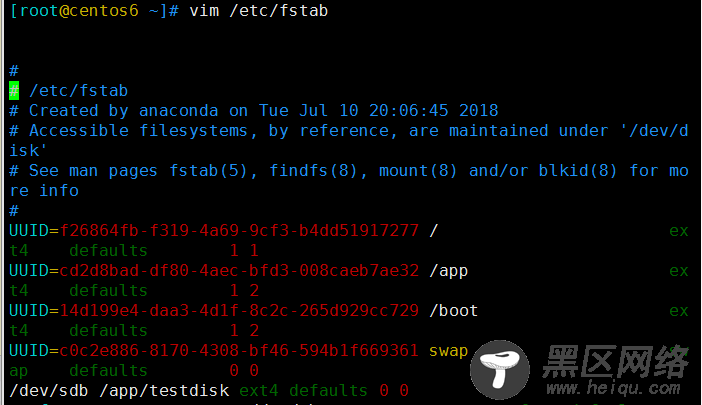Click the vim /etc/fstab command text

pos(258,11)
